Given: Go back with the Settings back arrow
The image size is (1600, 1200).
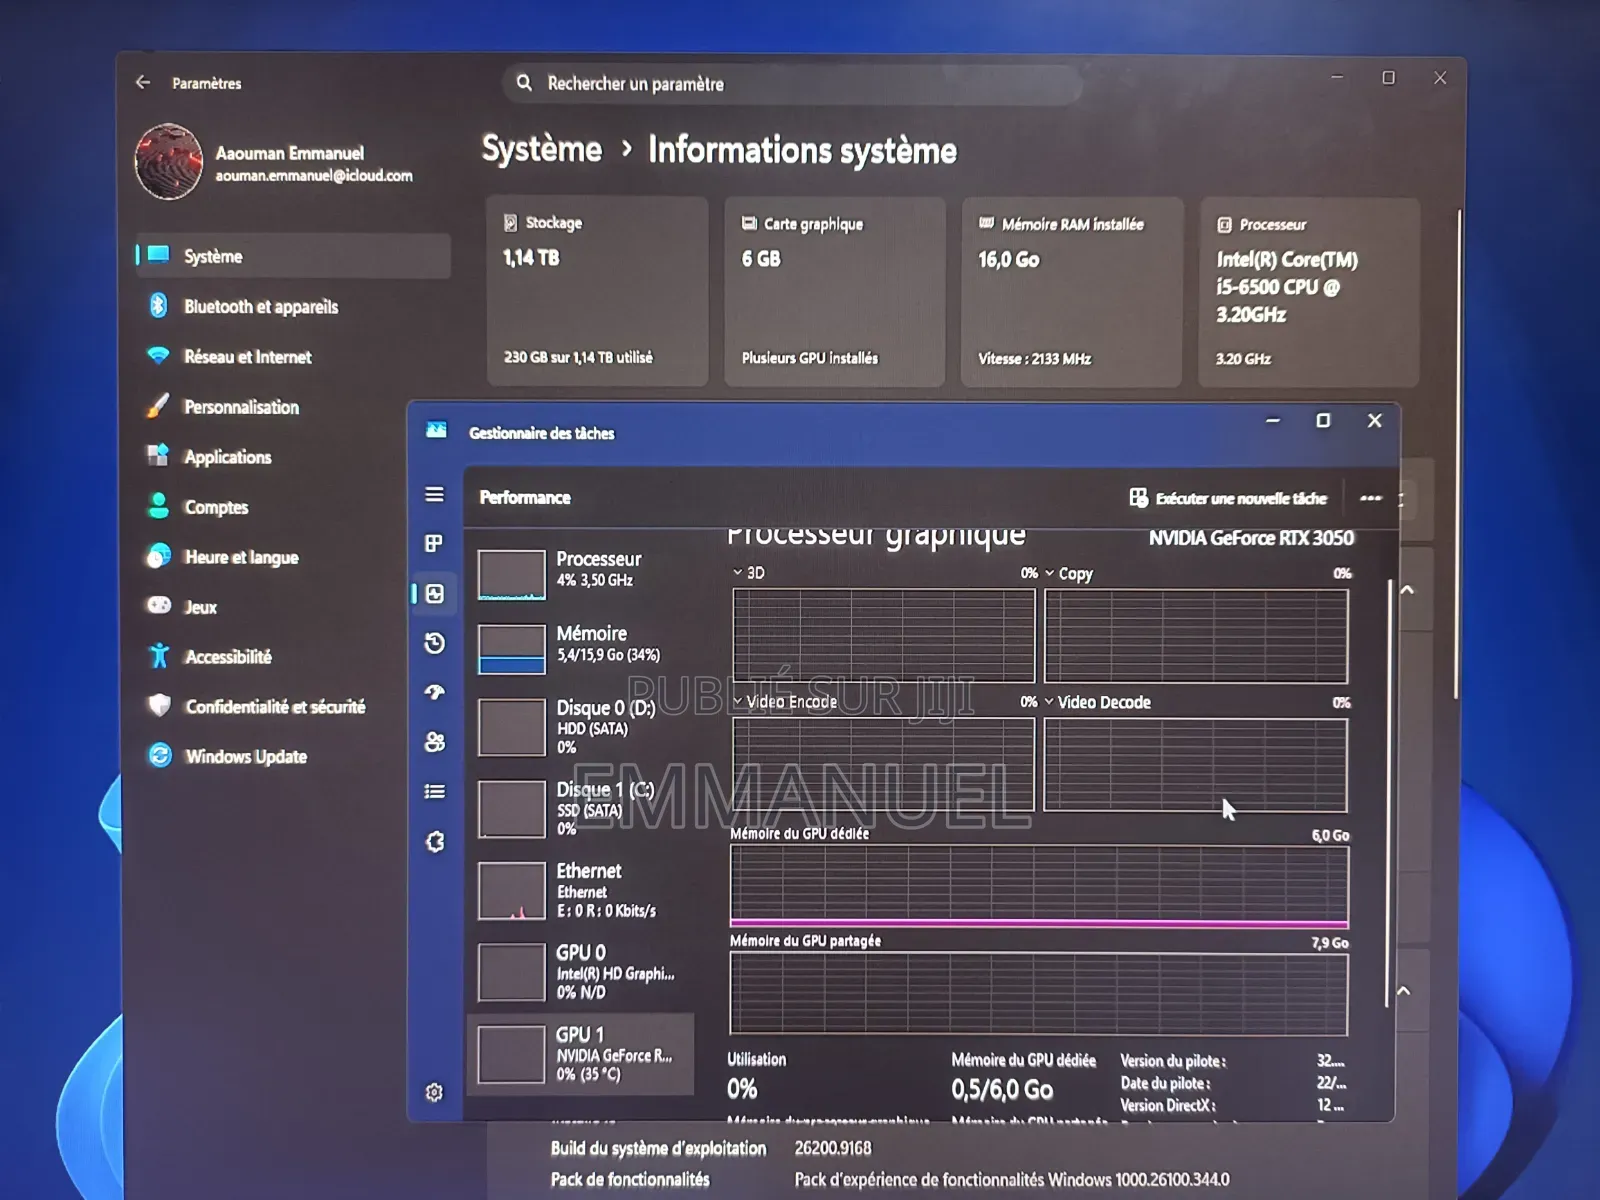Looking at the screenshot, I should (143, 83).
